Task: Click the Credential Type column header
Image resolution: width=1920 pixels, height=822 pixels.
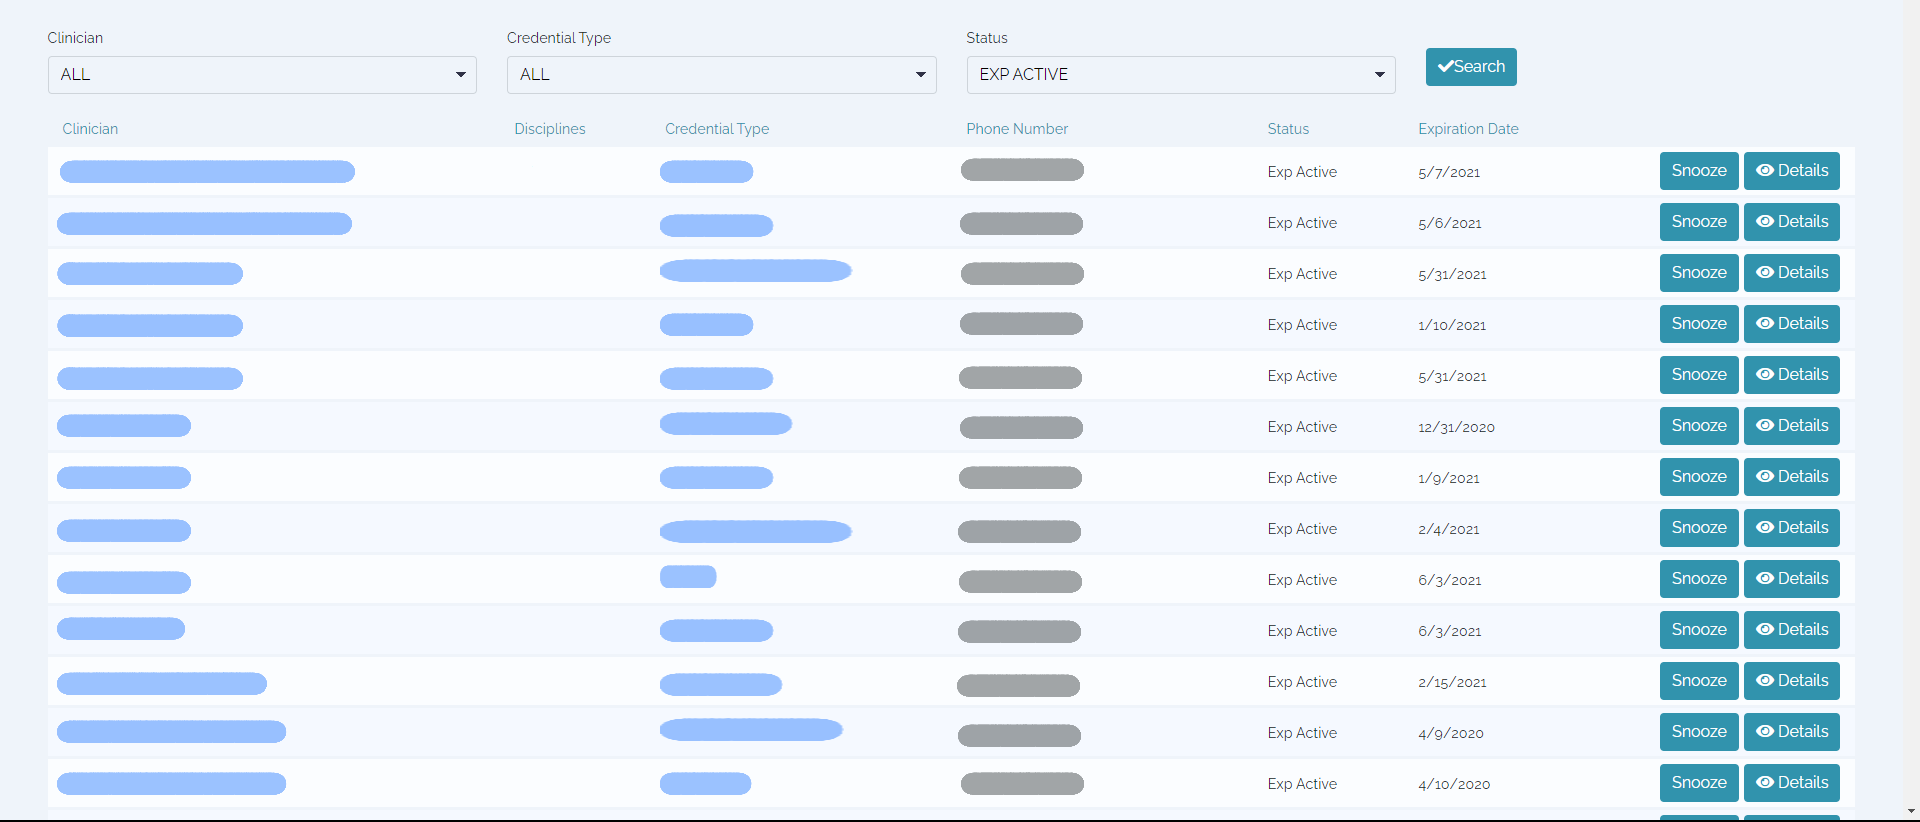Action: (x=717, y=129)
